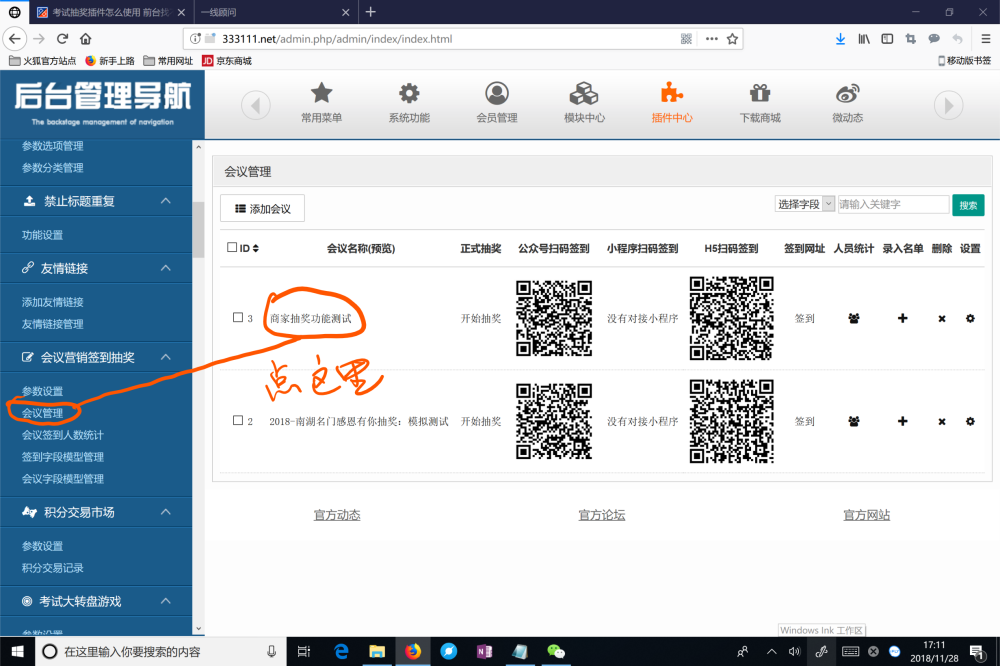This screenshot has width=1000, height=666.
Task: Collapse the 积分交易市场 sidebar section
Action: click(166, 512)
